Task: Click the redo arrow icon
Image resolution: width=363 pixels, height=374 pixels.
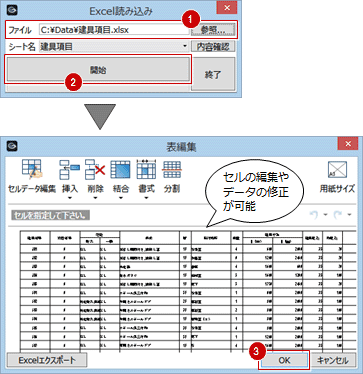Action: pos(338,215)
